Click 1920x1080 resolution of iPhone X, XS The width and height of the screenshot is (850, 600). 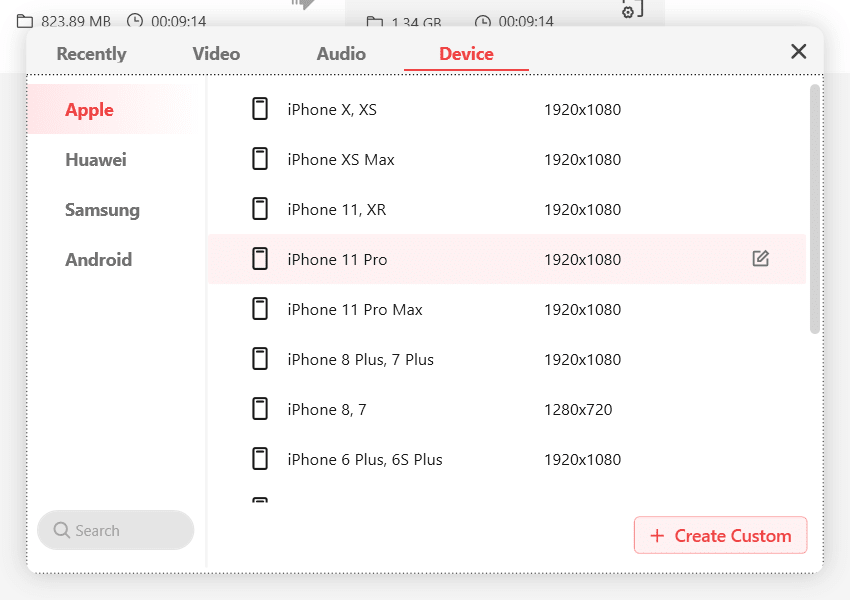tap(582, 110)
